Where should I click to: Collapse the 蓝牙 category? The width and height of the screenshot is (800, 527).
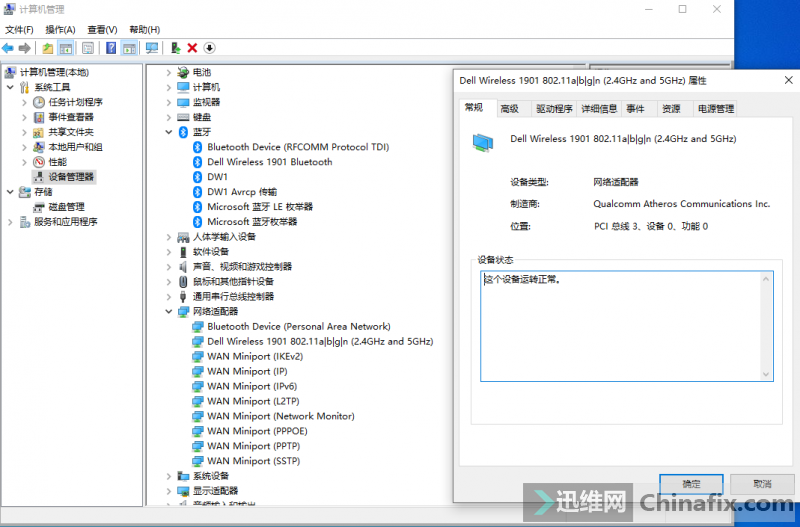(x=168, y=132)
